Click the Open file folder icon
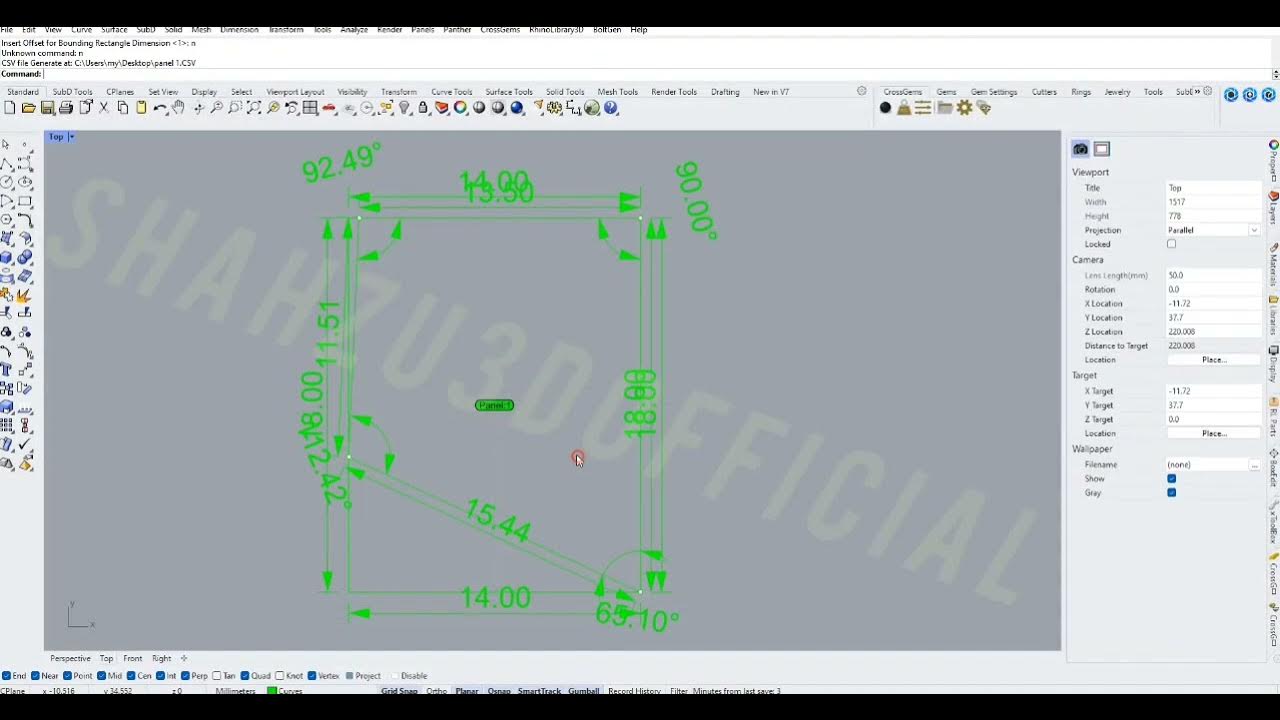 28,108
